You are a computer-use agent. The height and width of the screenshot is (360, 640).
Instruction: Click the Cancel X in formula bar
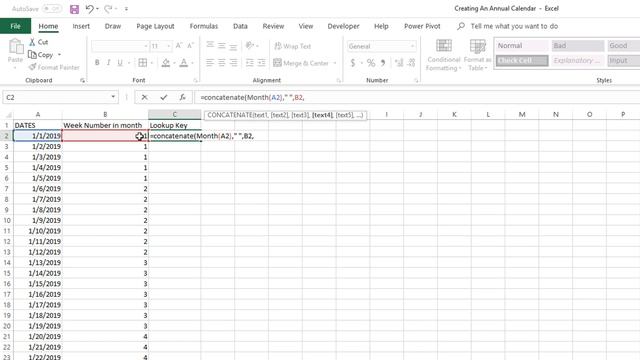point(144,97)
